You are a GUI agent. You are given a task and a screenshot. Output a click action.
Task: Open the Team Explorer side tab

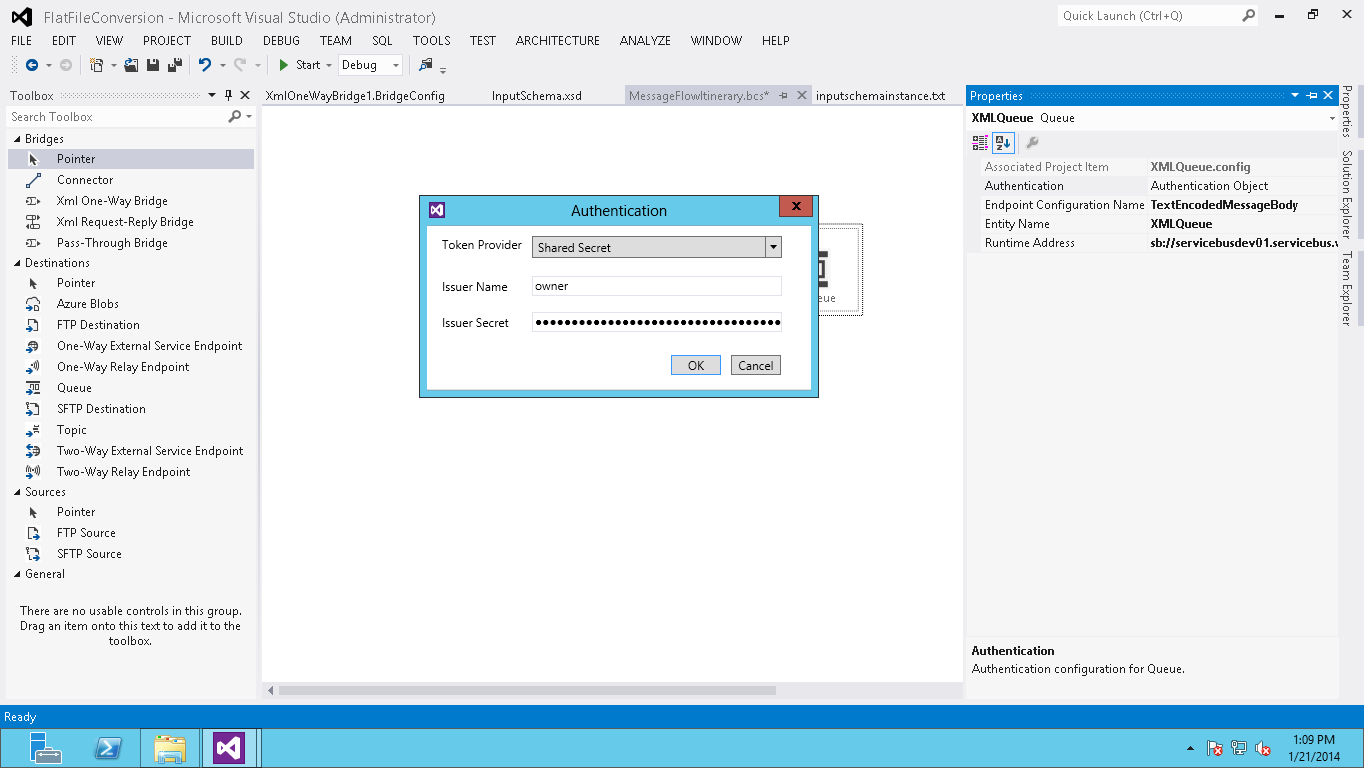[x=1347, y=289]
